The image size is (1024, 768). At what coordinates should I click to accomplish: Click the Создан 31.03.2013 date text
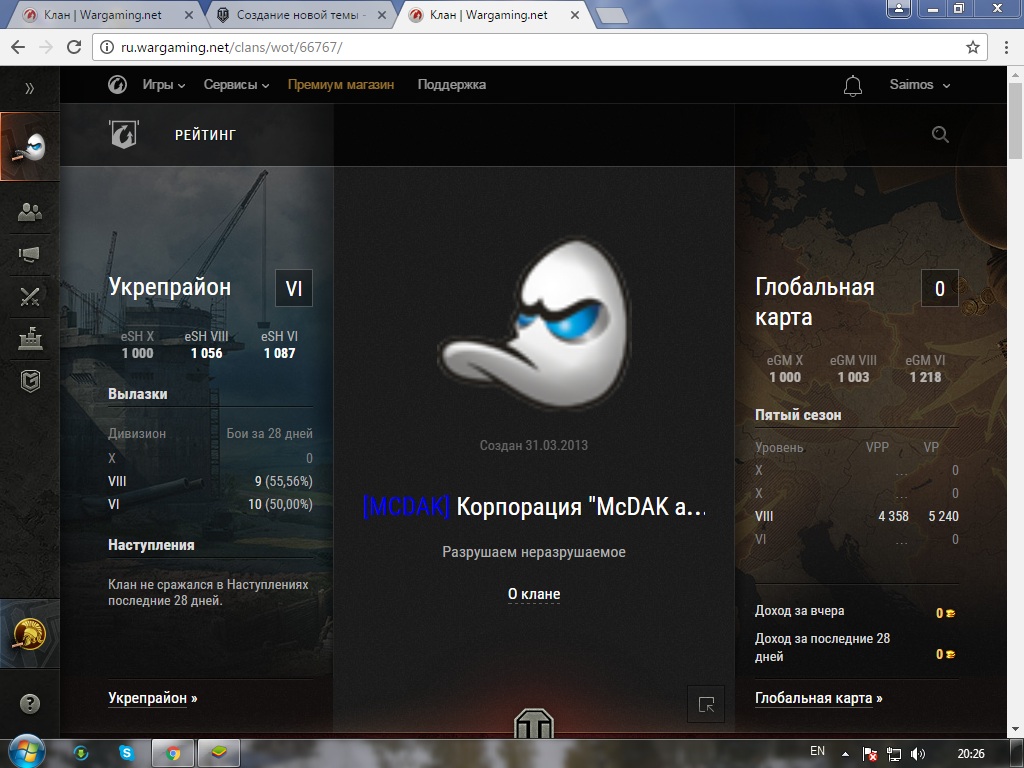click(534, 445)
